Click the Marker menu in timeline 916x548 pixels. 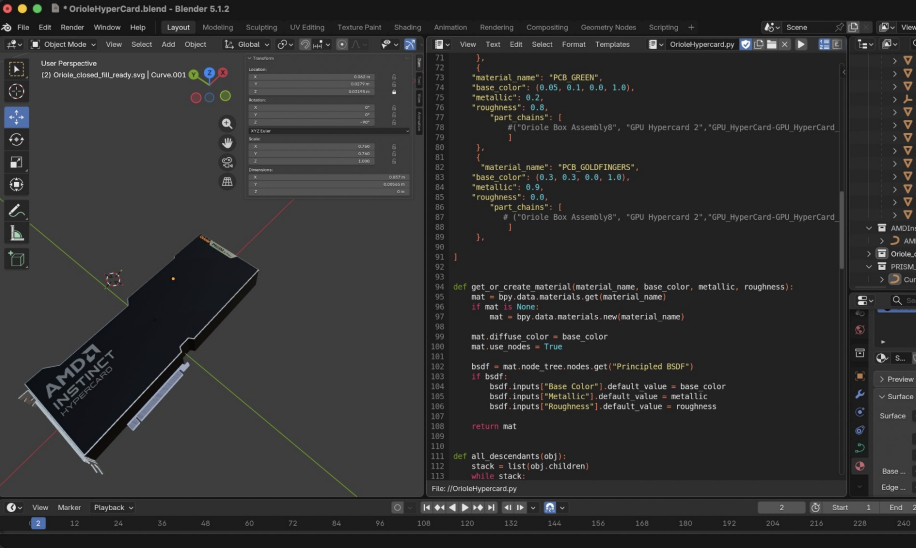point(69,508)
